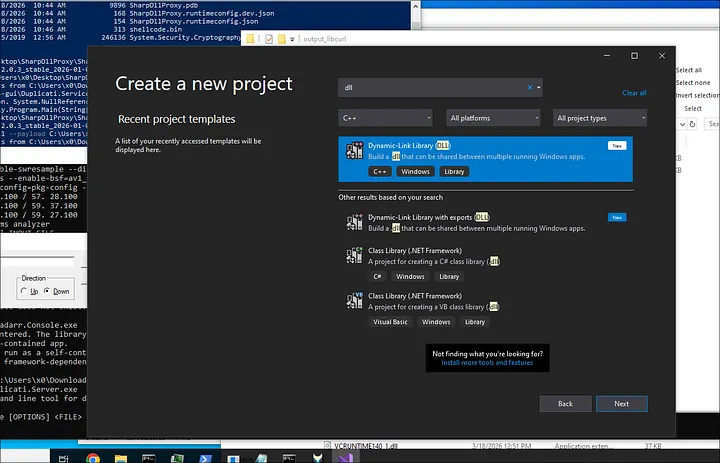Open PowerShell from the taskbar

[x=205, y=458]
